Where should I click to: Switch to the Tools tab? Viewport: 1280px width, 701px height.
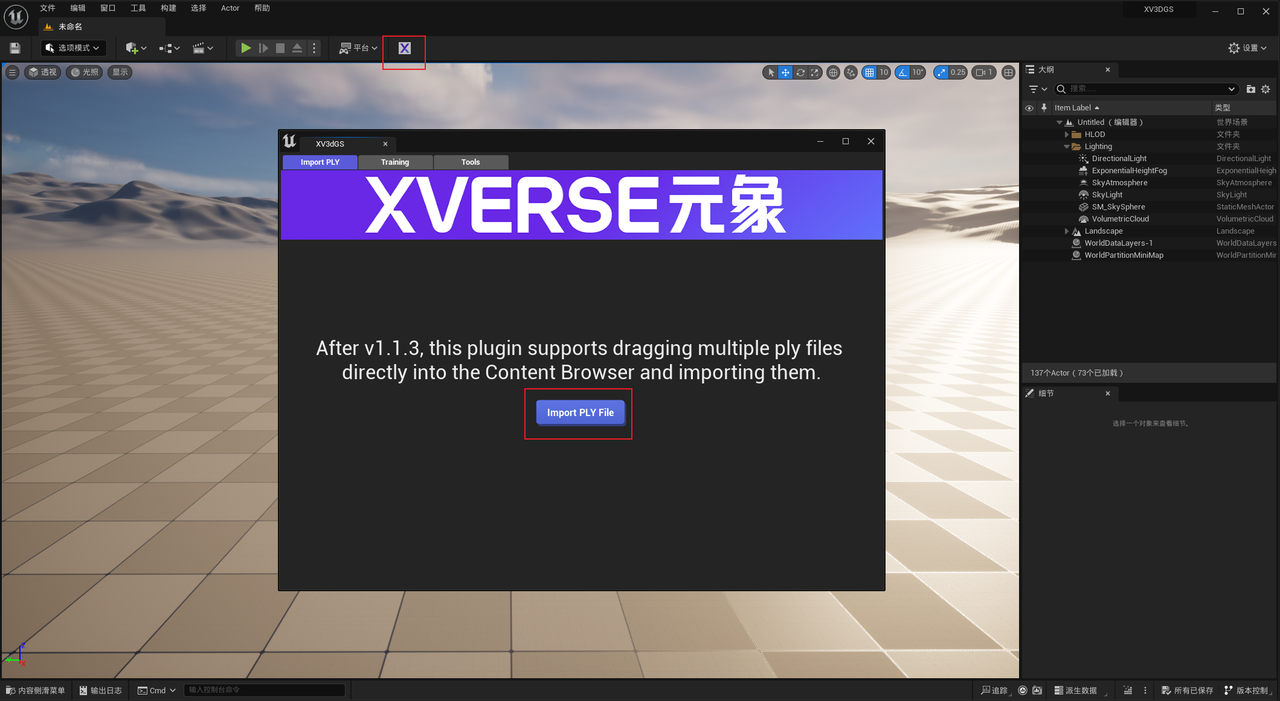[x=471, y=162]
